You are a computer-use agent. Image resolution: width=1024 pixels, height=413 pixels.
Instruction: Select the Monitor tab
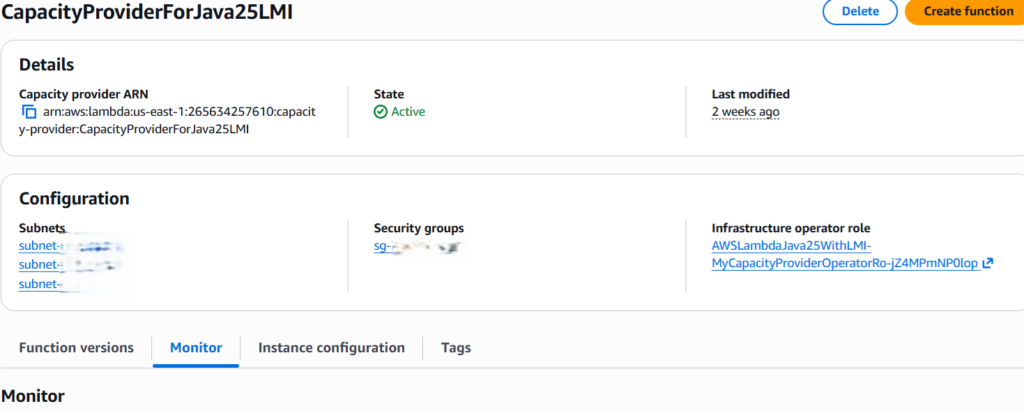pos(196,348)
